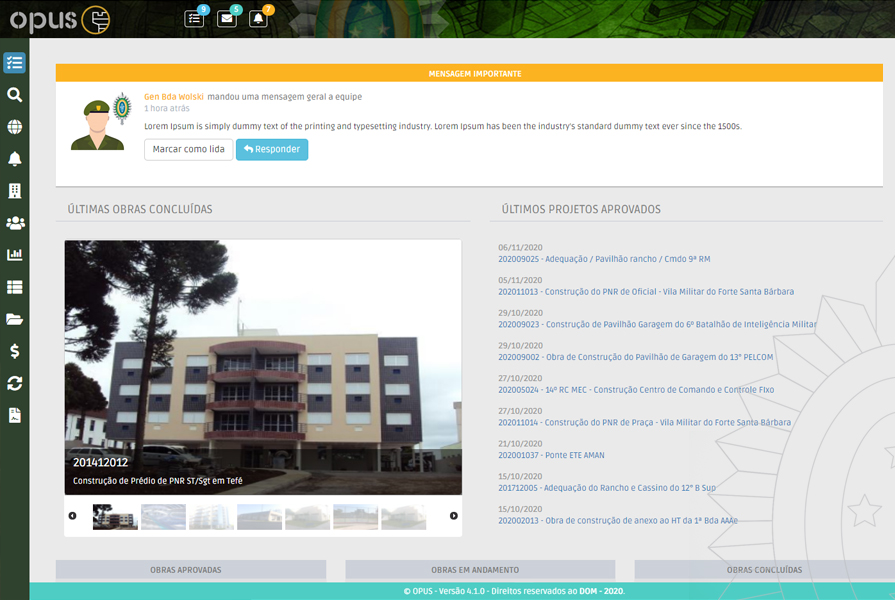
Task: Click the Últimos Projetos Aprovados heading
Action: pyautogui.click(x=581, y=210)
